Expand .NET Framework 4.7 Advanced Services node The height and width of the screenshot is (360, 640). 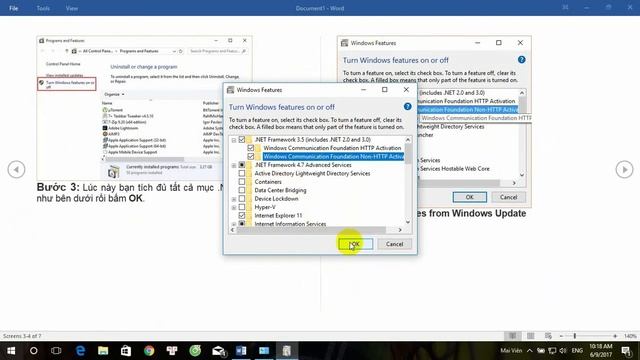tap(234, 165)
